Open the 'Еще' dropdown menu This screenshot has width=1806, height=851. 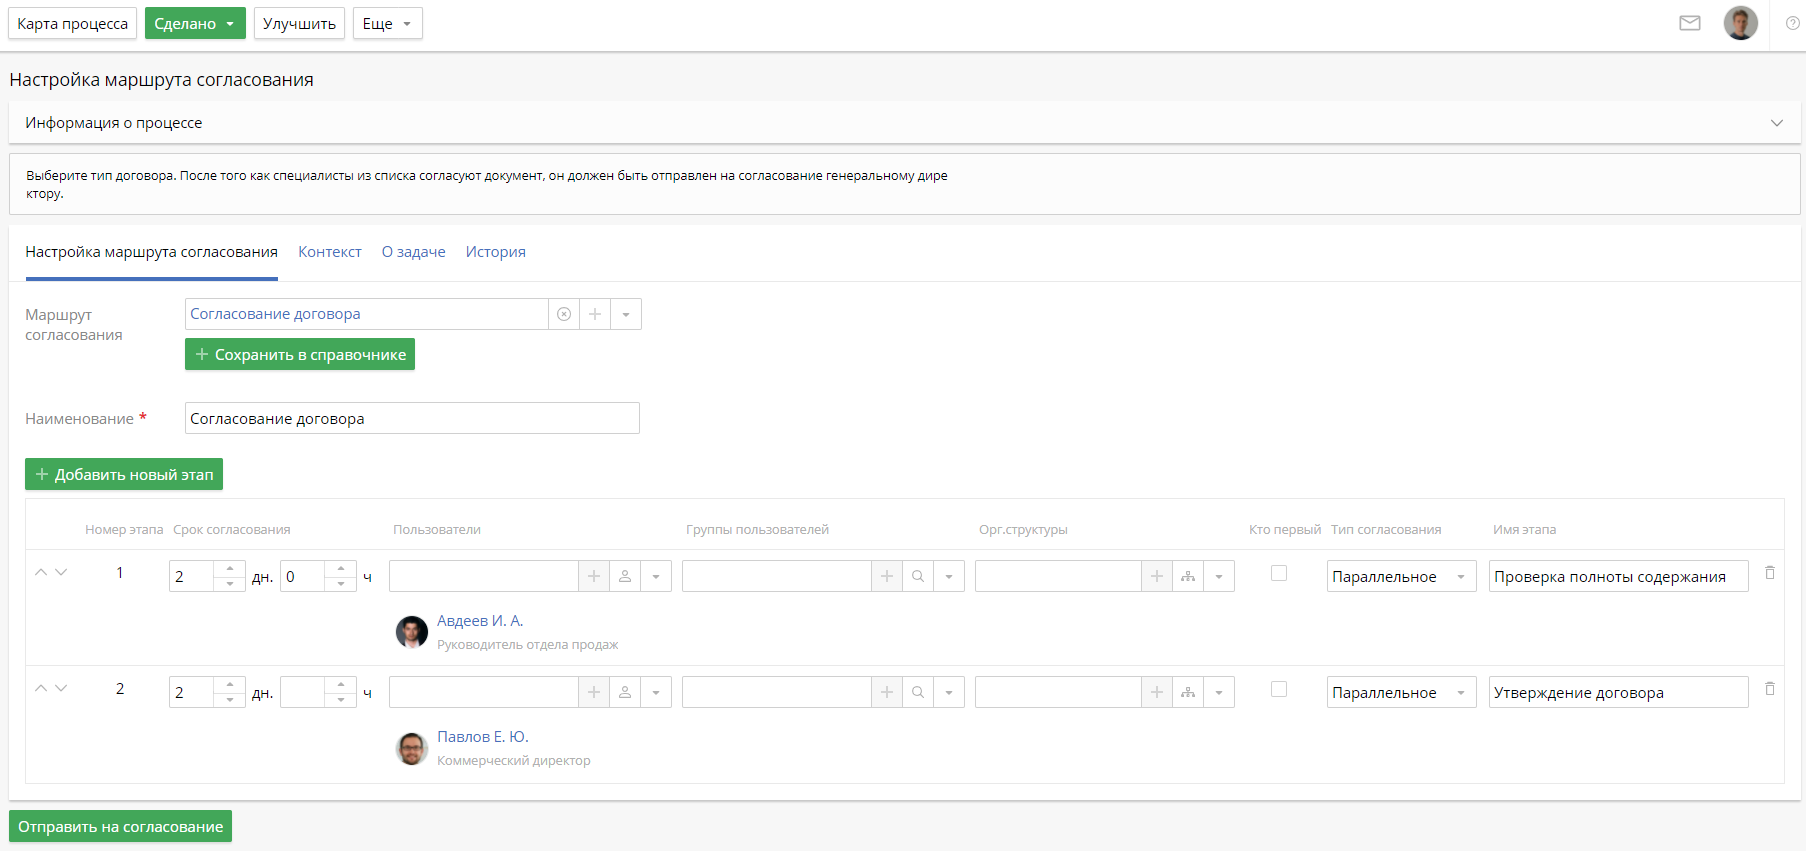[x=387, y=23]
